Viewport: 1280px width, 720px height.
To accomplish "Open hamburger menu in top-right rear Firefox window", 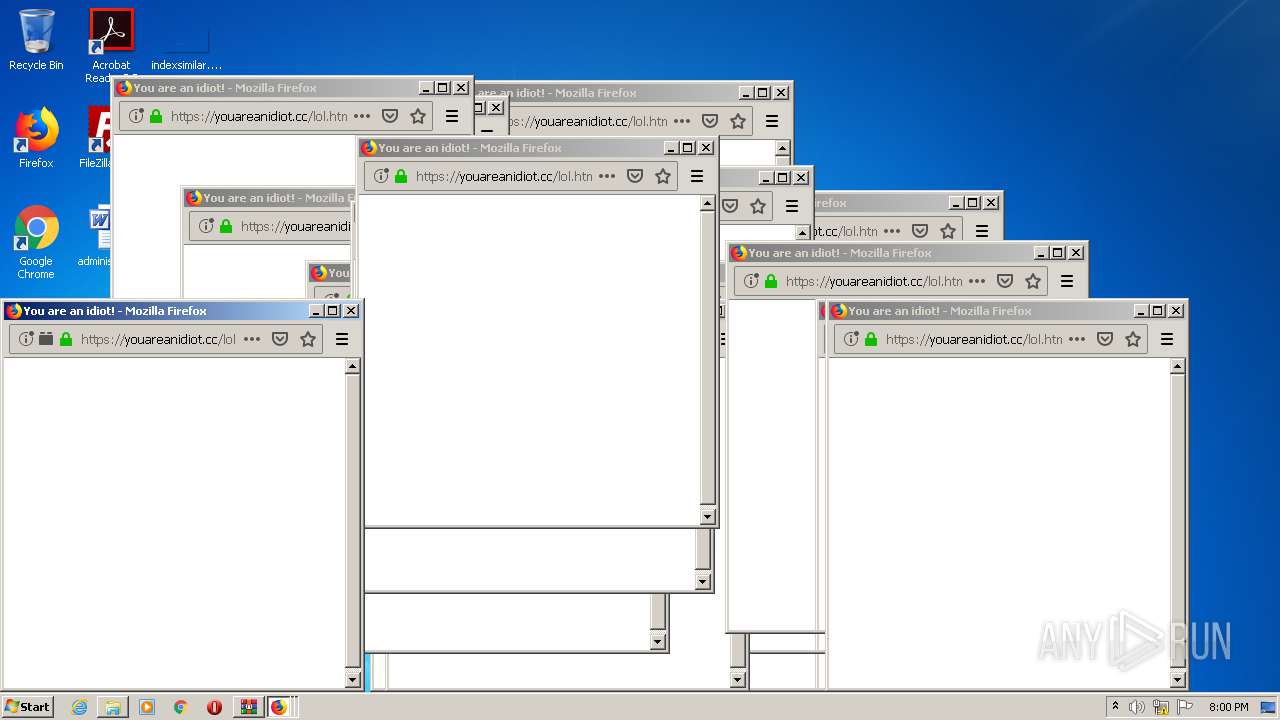I will pyautogui.click(x=772, y=121).
